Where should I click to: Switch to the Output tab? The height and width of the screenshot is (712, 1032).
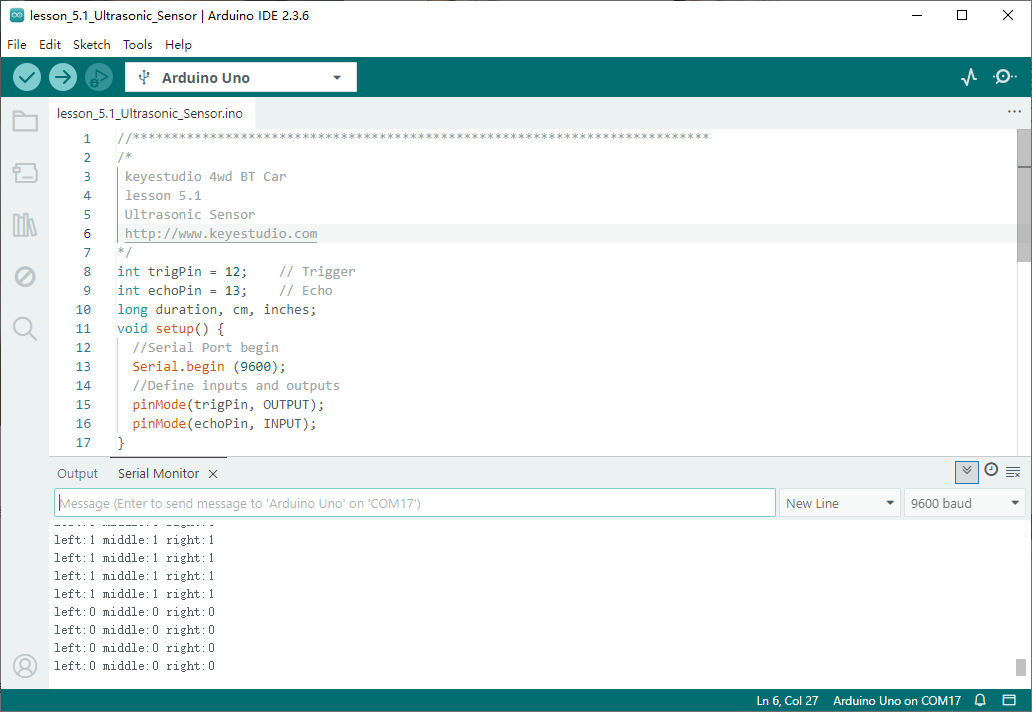click(x=77, y=474)
